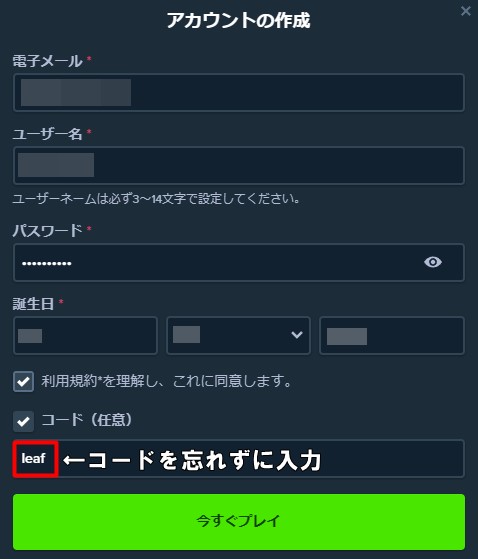Open the 利用規約 terms text link
Viewport: 478px width, 559px height.
[x=70, y=381]
